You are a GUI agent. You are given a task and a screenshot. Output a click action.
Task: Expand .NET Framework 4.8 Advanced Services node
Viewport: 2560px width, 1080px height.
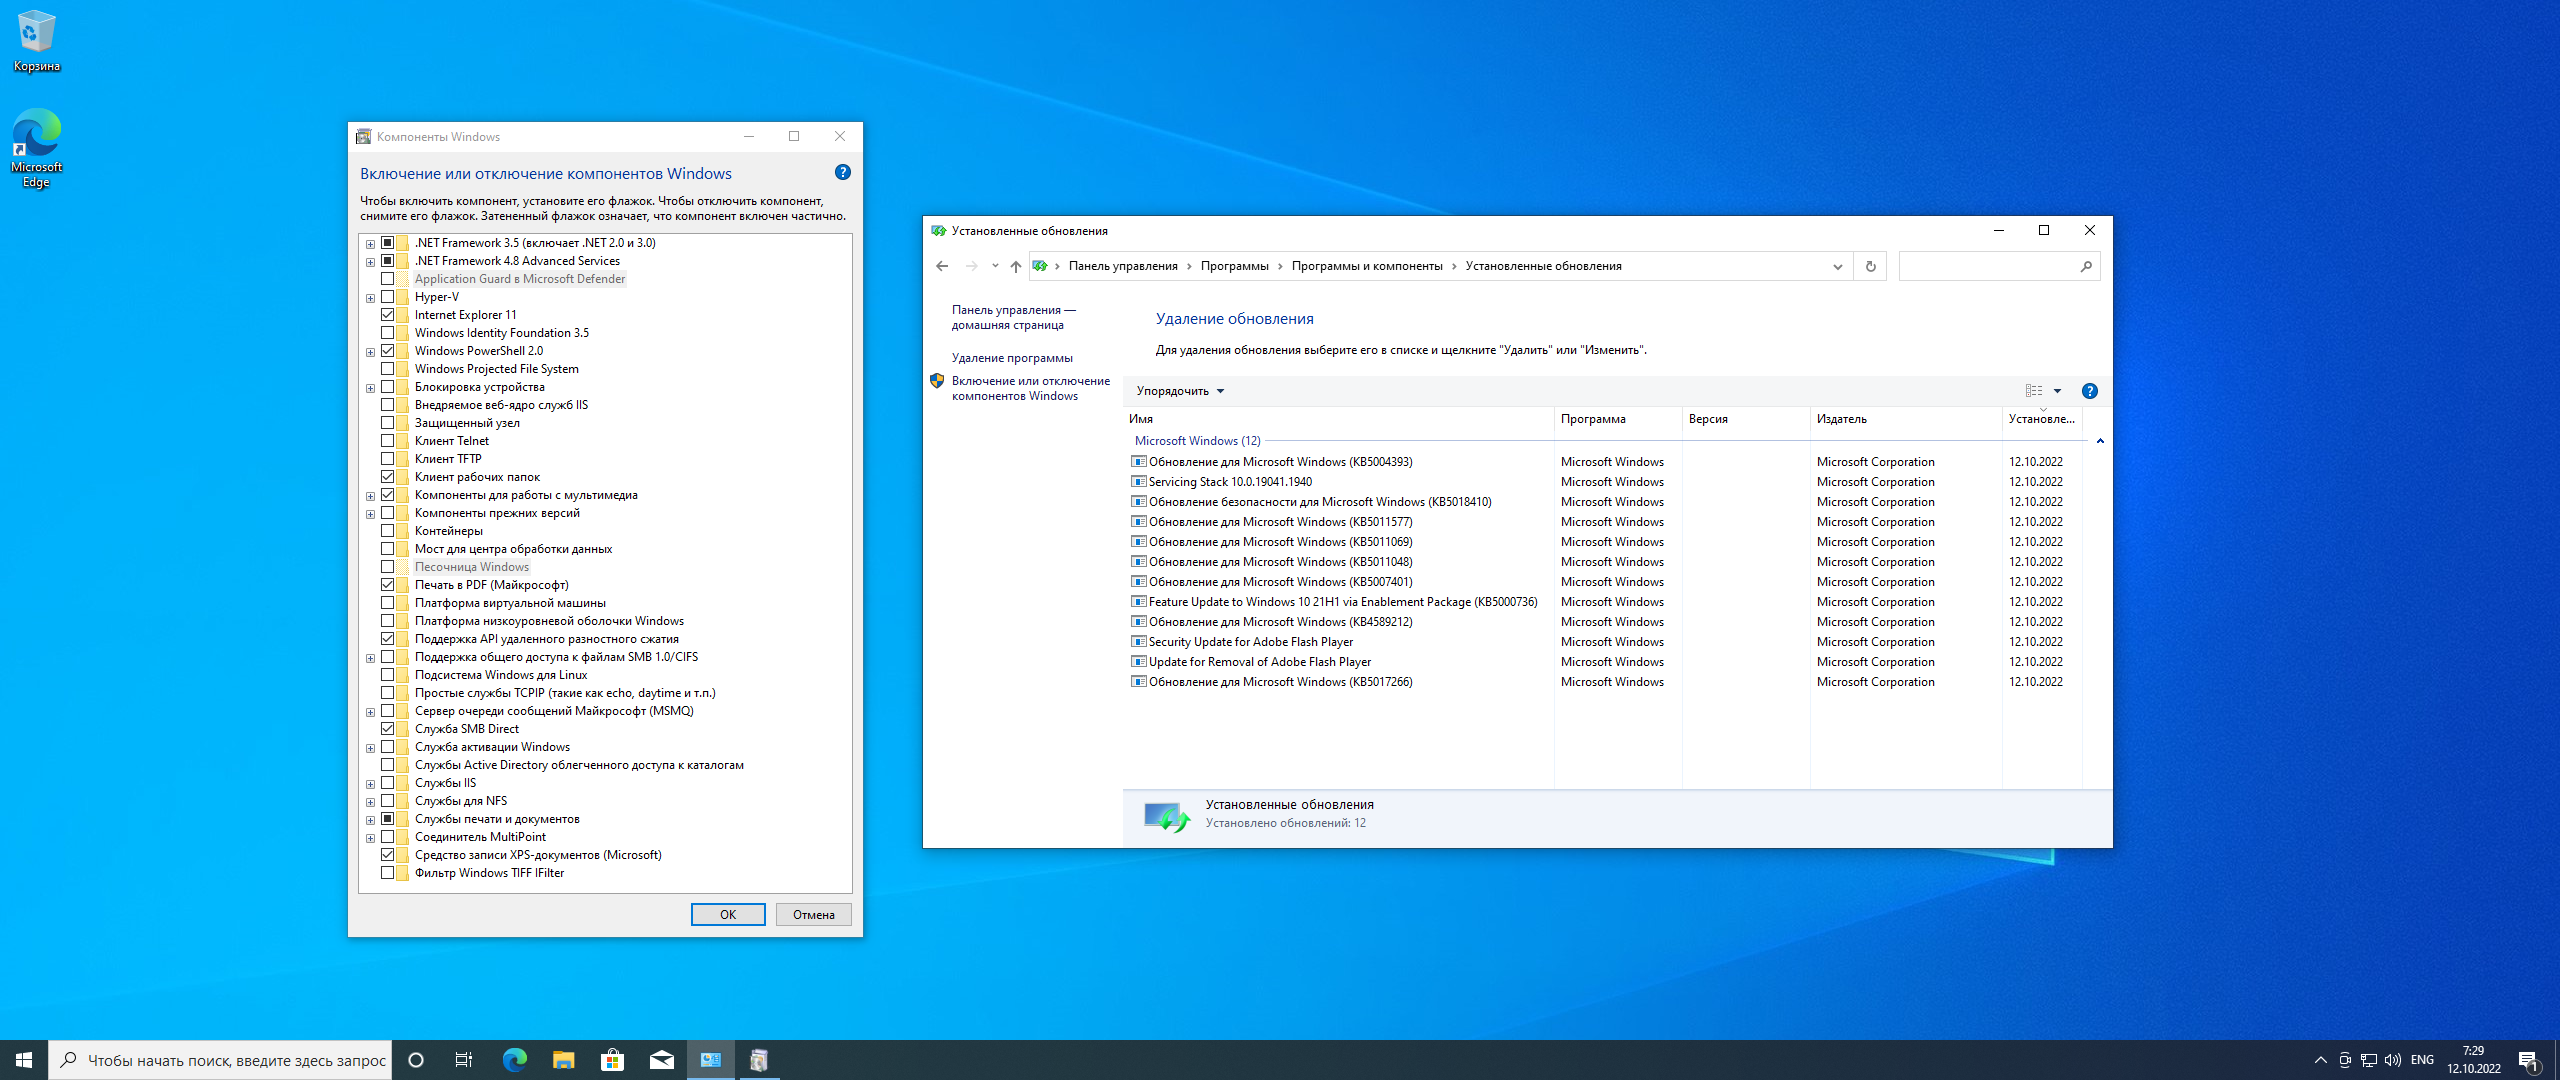click(x=370, y=262)
